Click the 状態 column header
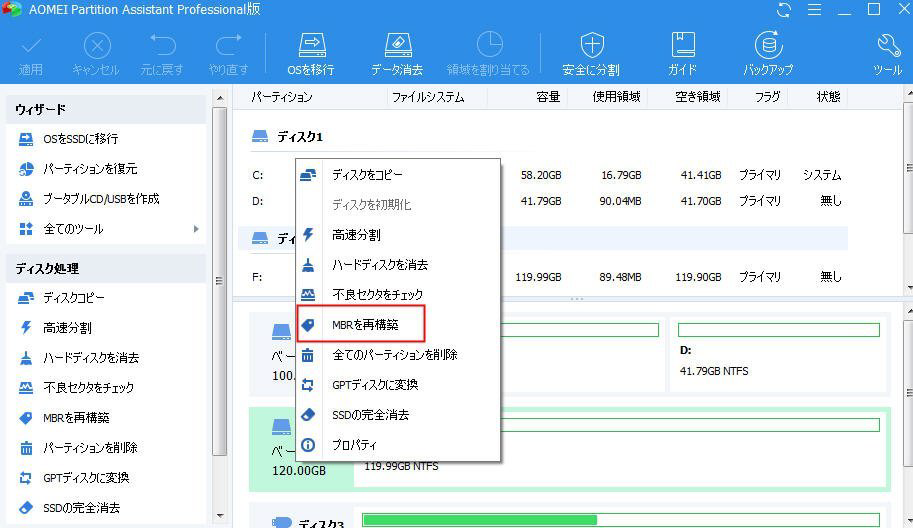This screenshot has width=913, height=528. [x=829, y=97]
